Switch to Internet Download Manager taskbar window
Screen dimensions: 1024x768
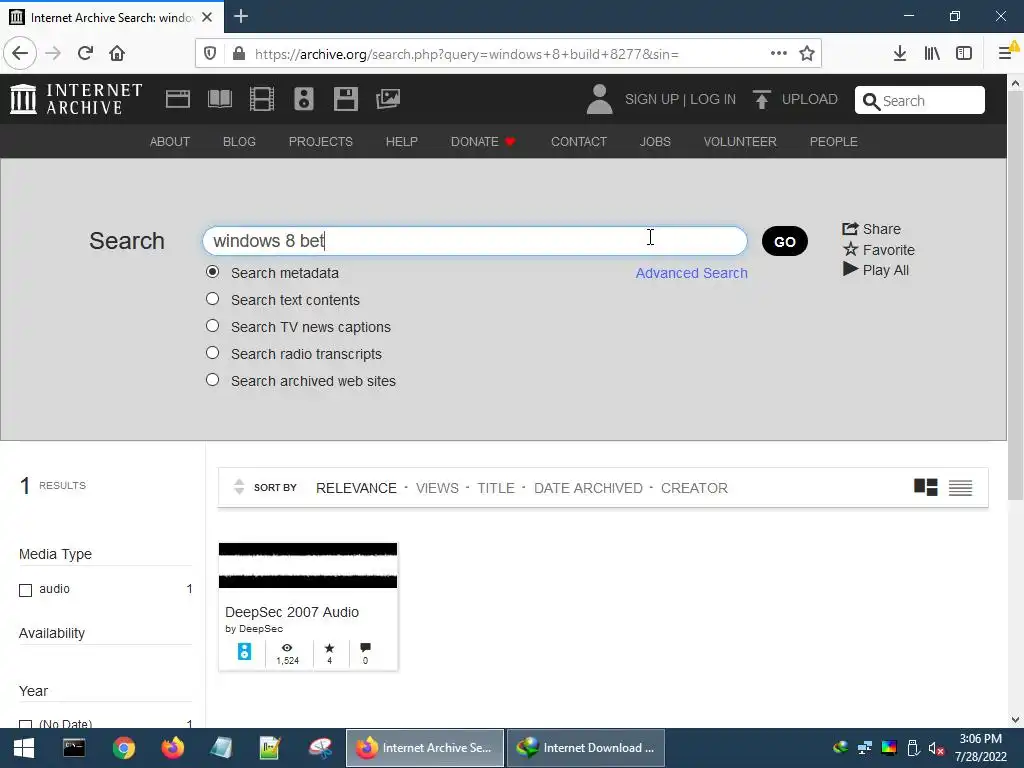[x=586, y=748]
